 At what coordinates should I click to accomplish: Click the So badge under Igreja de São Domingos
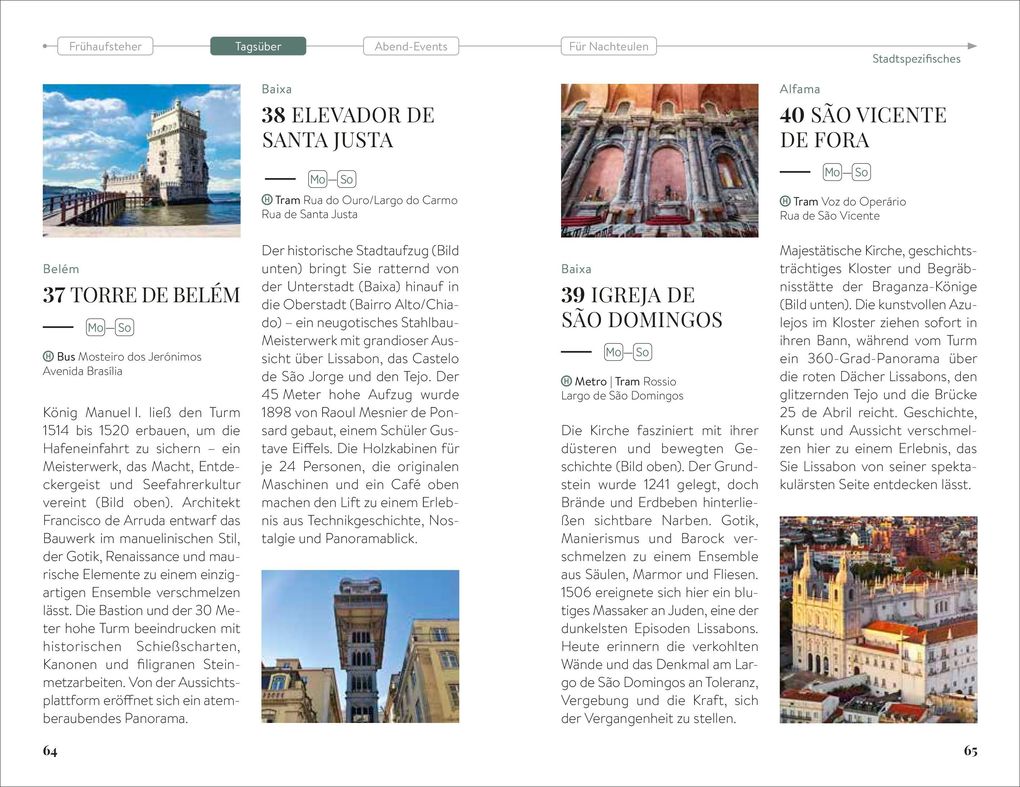642,352
